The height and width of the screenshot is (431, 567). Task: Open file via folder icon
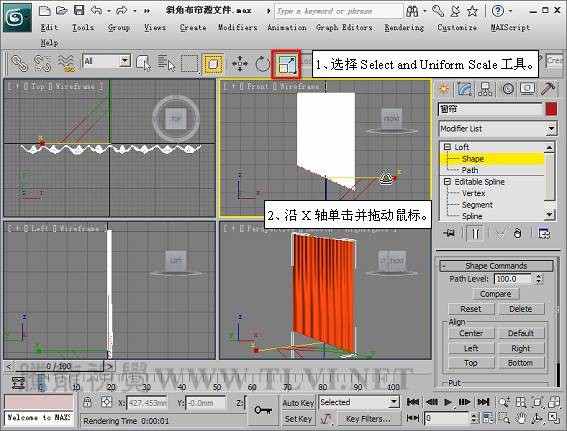pyautogui.click(x=61, y=10)
